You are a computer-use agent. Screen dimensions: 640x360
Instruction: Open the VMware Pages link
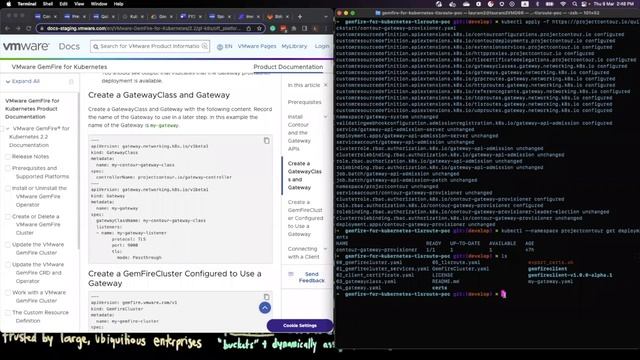(257, 47)
